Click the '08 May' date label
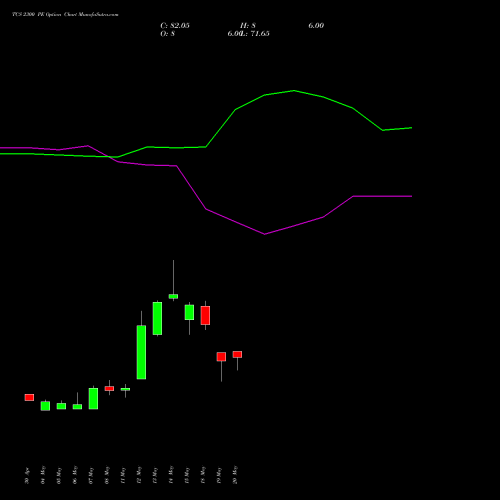Viewport: 500px width, 500px height. pyautogui.click(x=107, y=475)
